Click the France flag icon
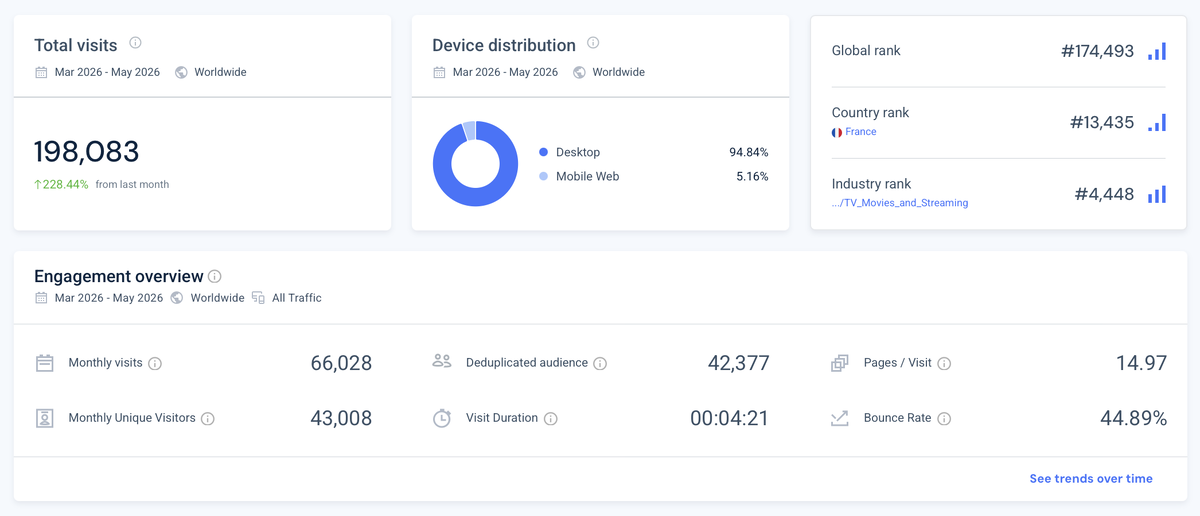 coord(837,132)
